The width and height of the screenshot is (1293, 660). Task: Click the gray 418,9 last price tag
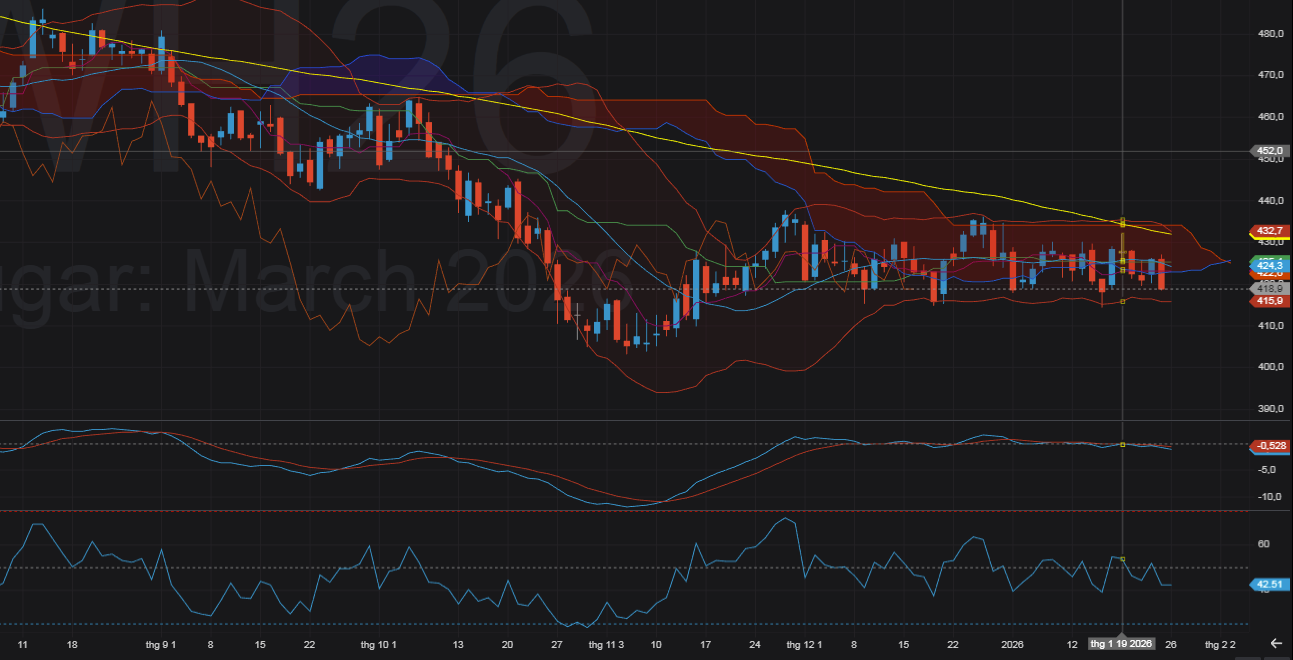point(1270,288)
